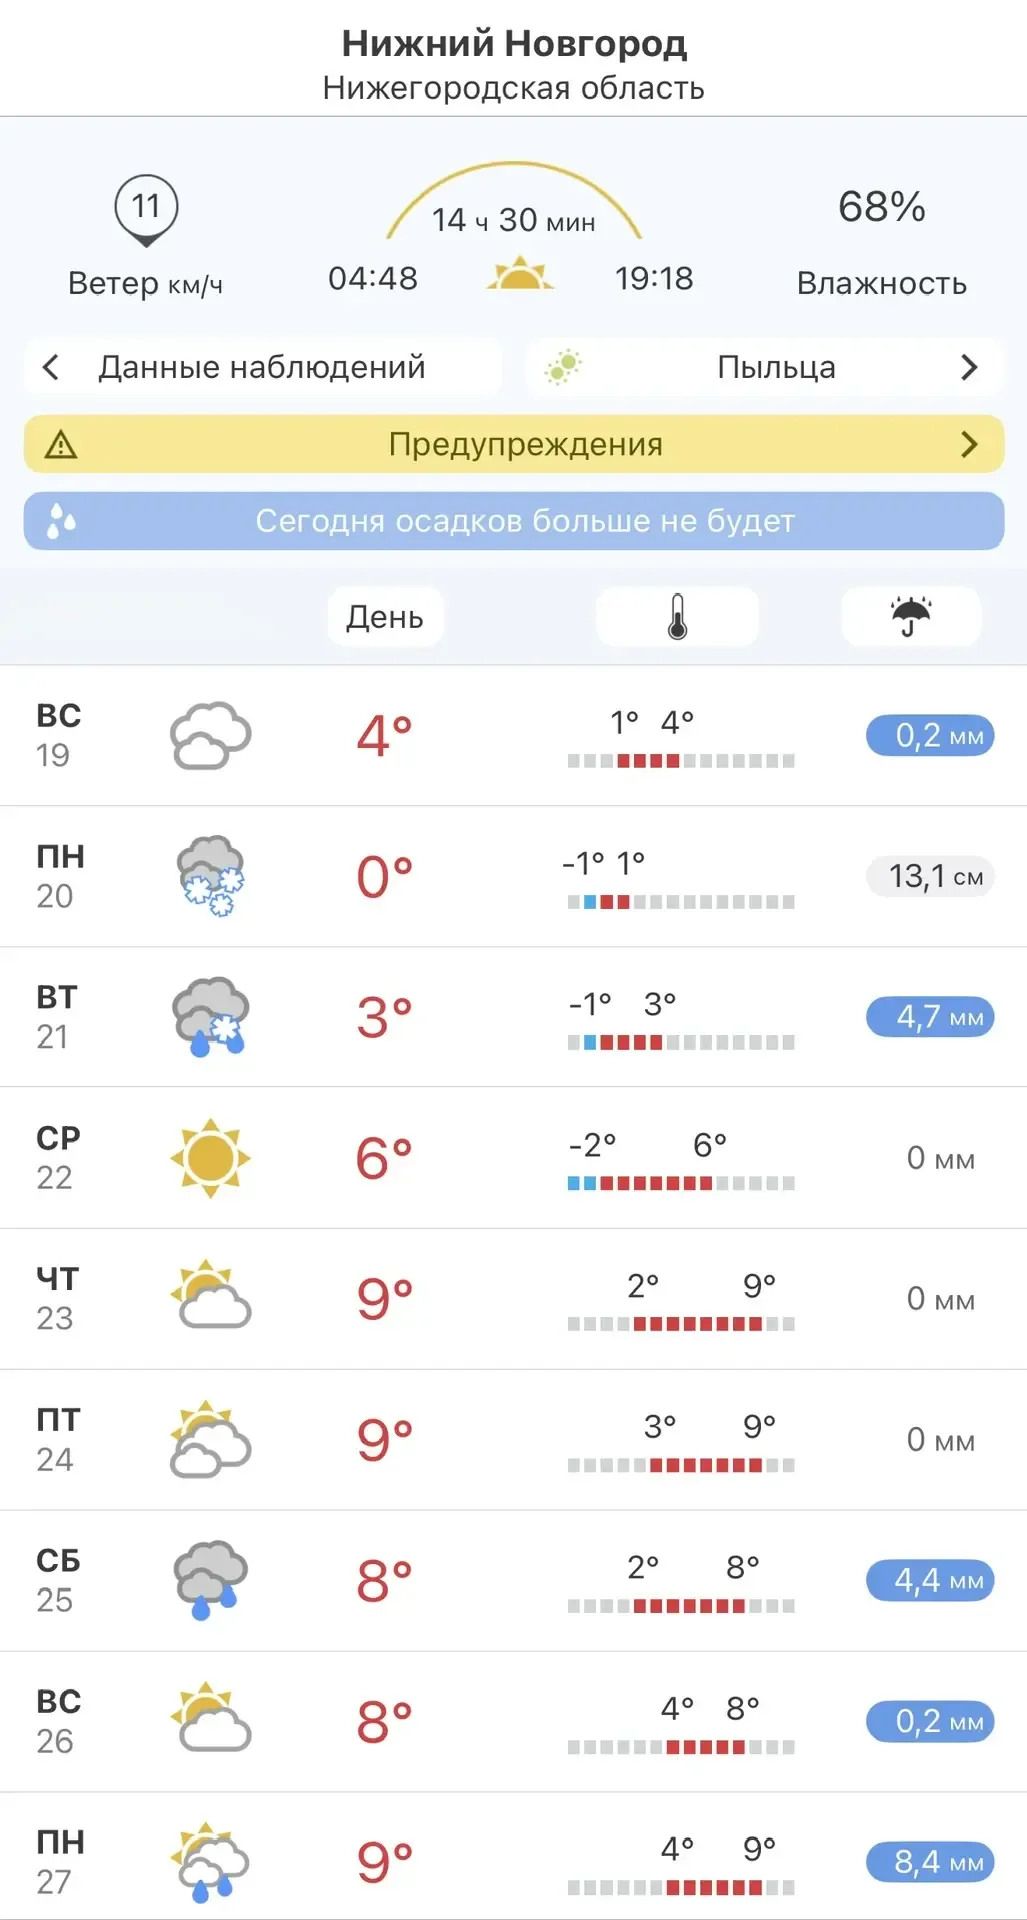Toggle the День day temperature view
Image resolution: width=1027 pixels, height=1920 pixels.
pos(385,617)
